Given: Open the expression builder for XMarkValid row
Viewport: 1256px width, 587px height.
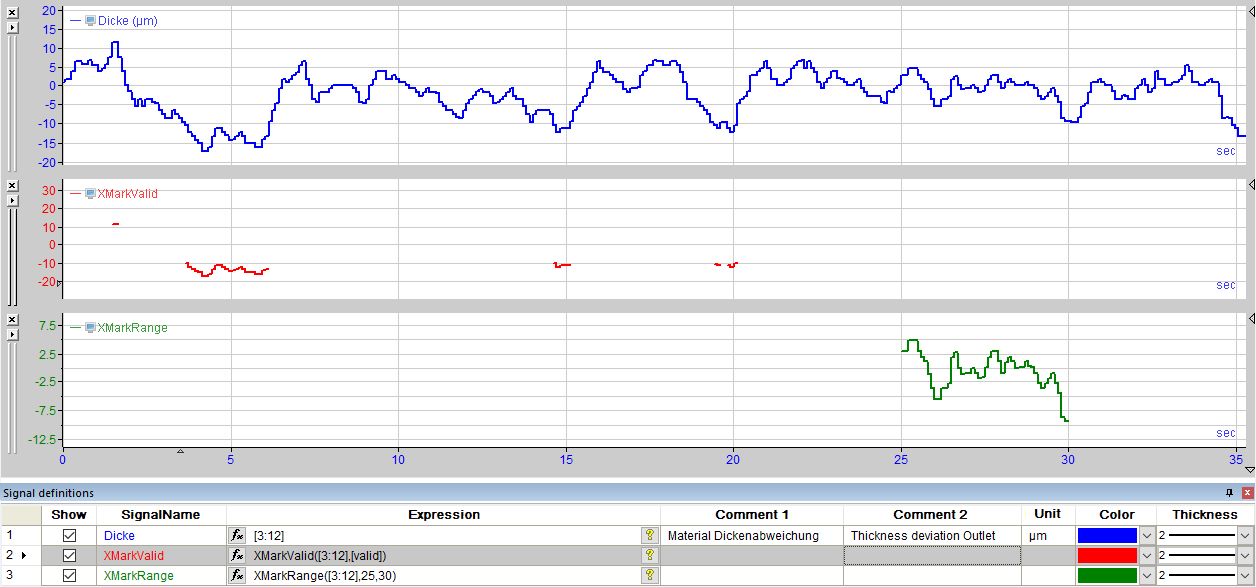Looking at the screenshot, I should [x=237, y=555].
